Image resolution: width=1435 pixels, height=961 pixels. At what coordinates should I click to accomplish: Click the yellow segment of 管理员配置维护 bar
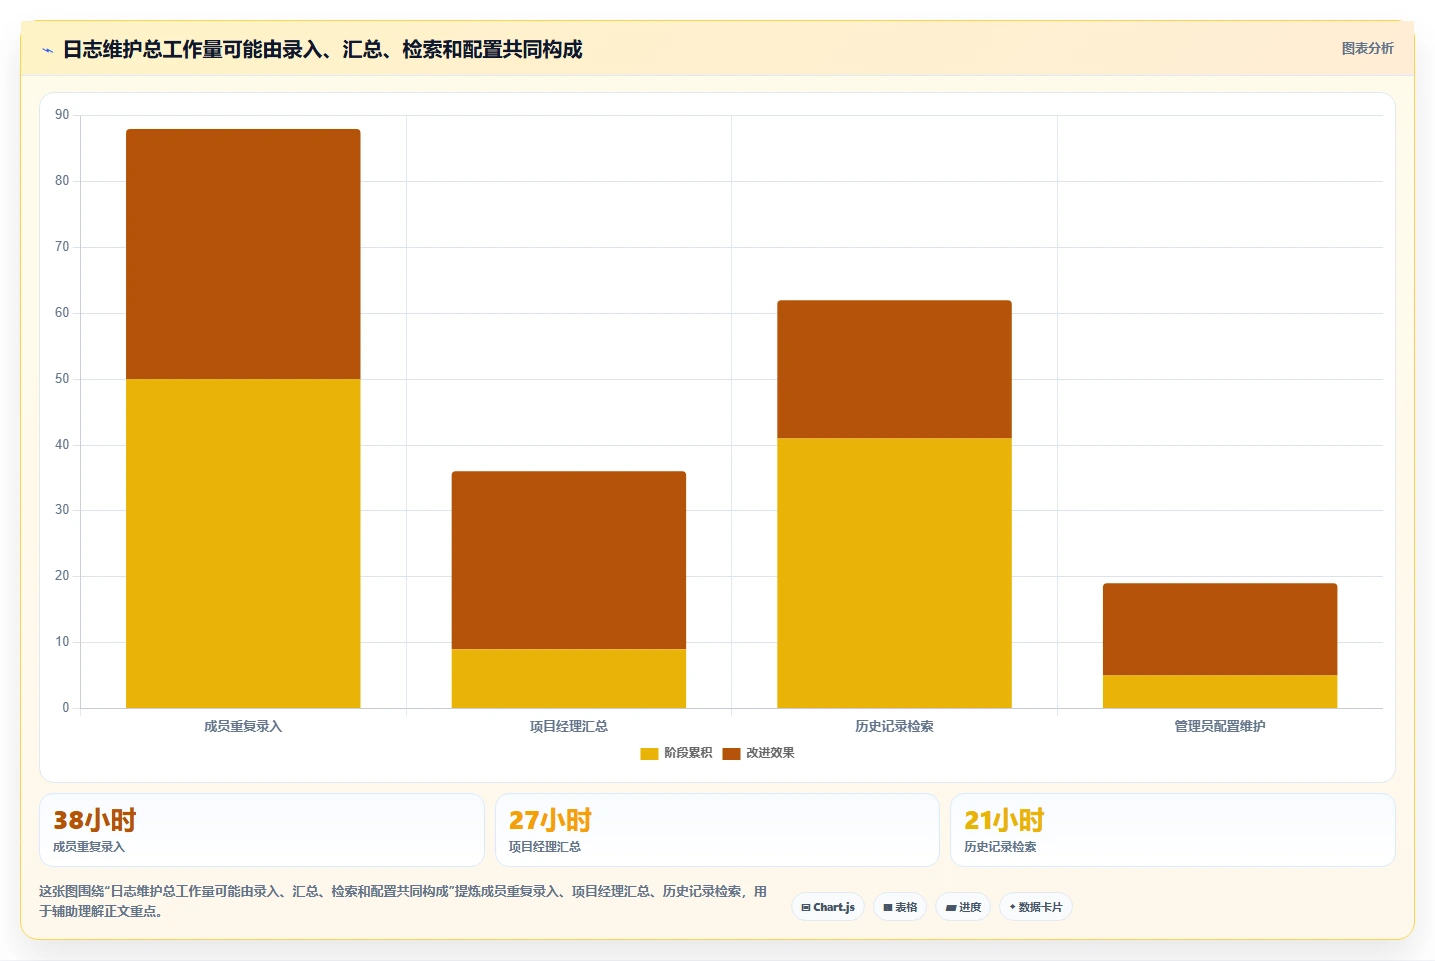tap(1220, 691)
